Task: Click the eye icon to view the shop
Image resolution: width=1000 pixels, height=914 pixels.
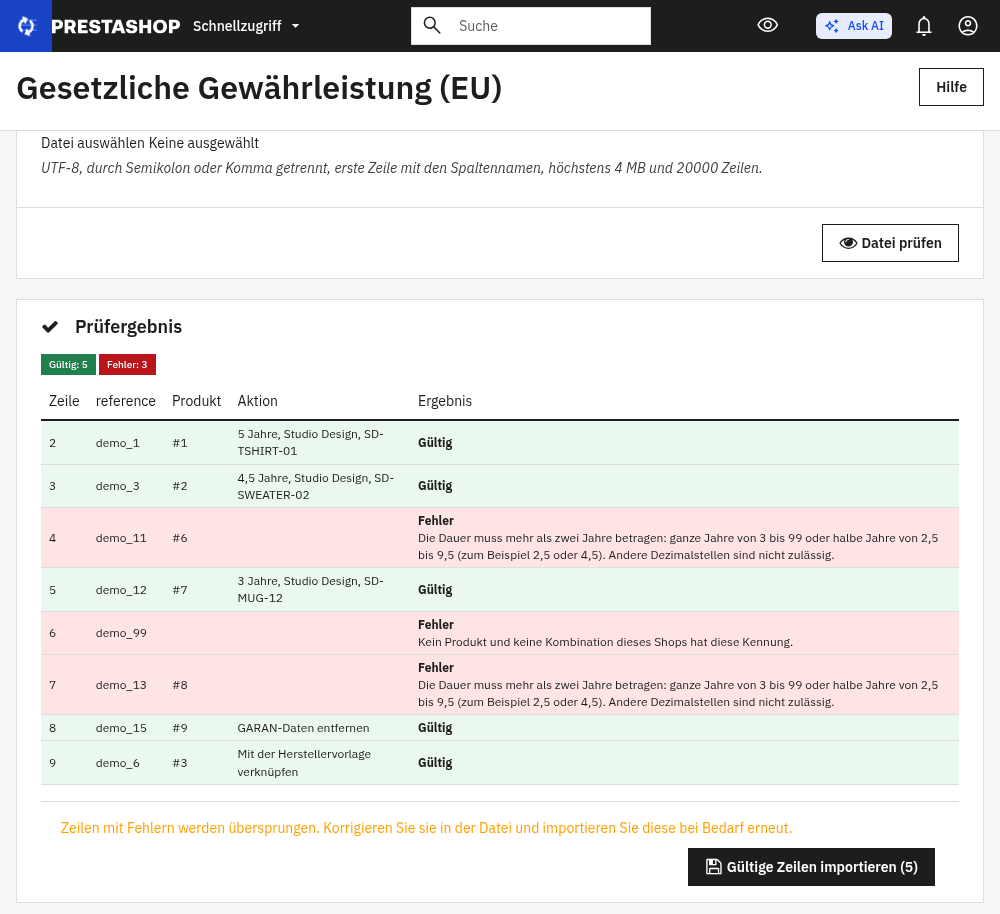Action: pyautogui.click(x=767, y=26)
